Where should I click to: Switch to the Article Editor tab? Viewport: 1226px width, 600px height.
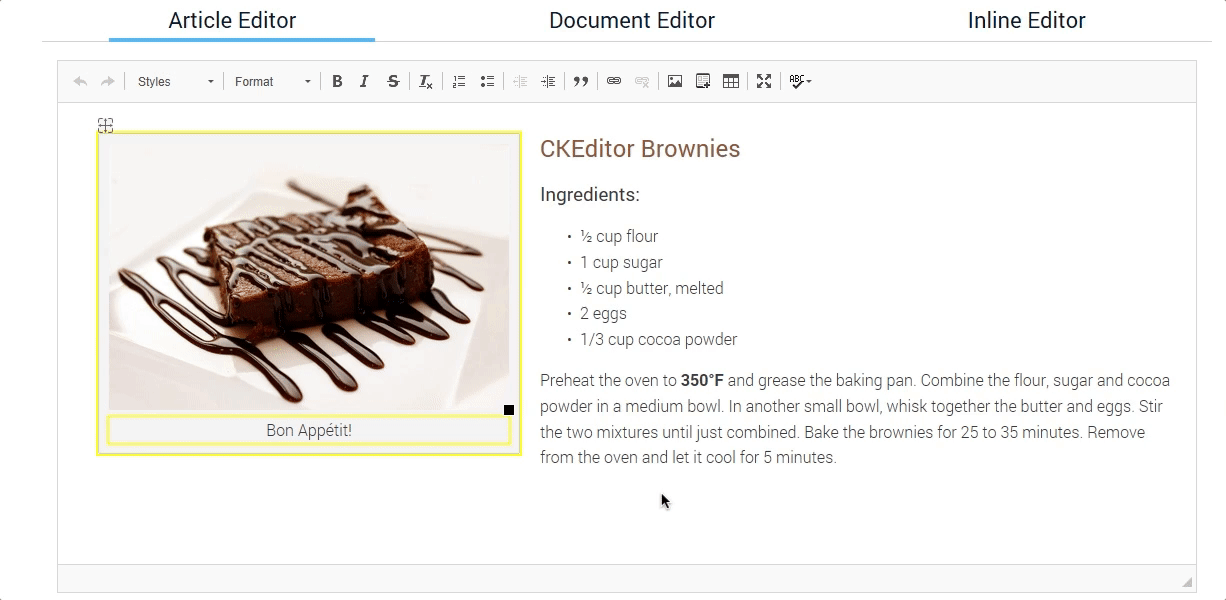click(x=233, y=20)
